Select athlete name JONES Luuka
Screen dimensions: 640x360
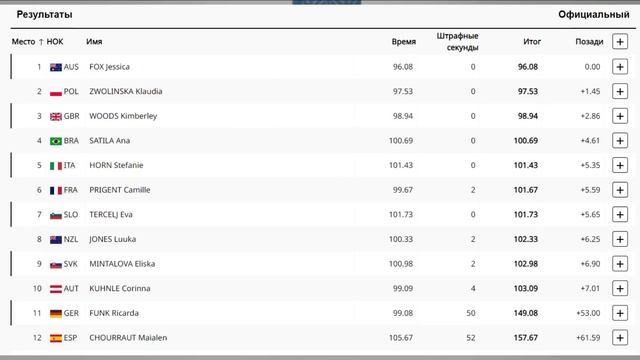[x=113, y=239]
